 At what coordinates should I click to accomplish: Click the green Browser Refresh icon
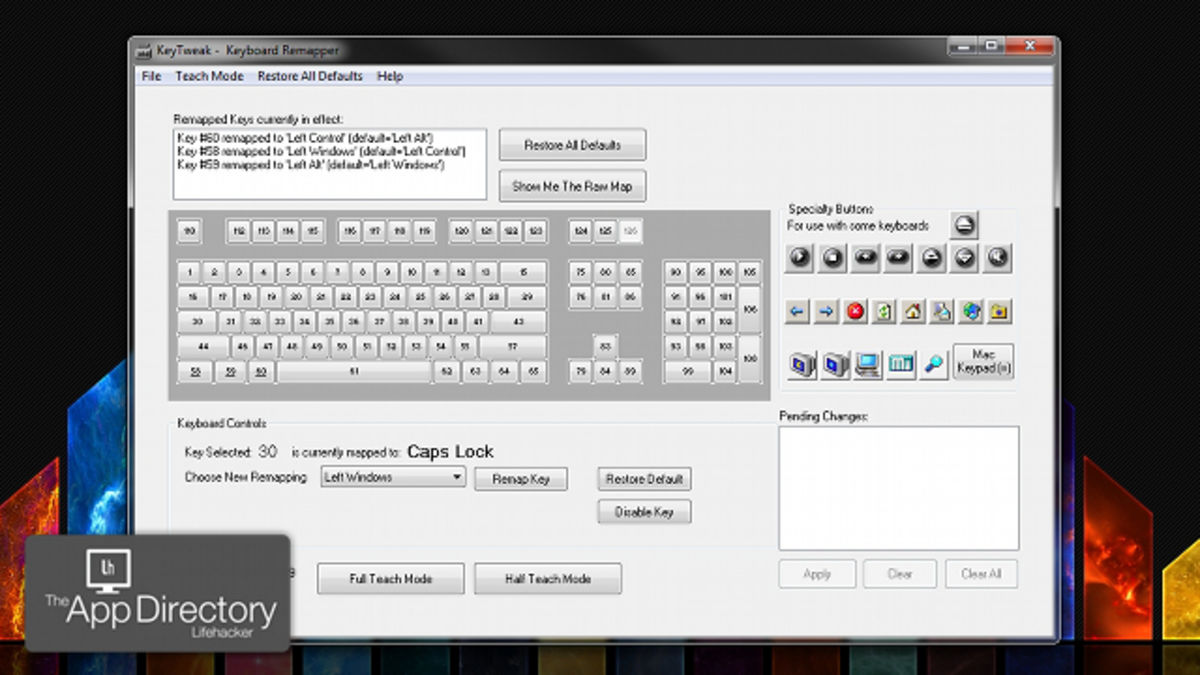[x=884, y=312]
